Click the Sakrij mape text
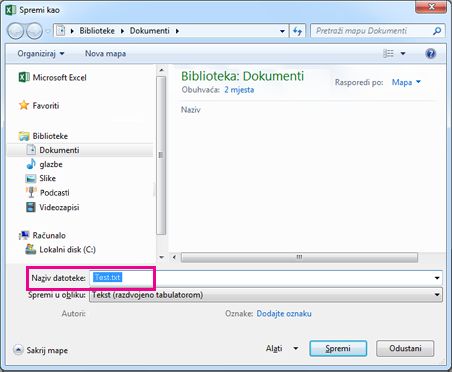The height and width of the screenshot is (372, 452). [47, 350]
